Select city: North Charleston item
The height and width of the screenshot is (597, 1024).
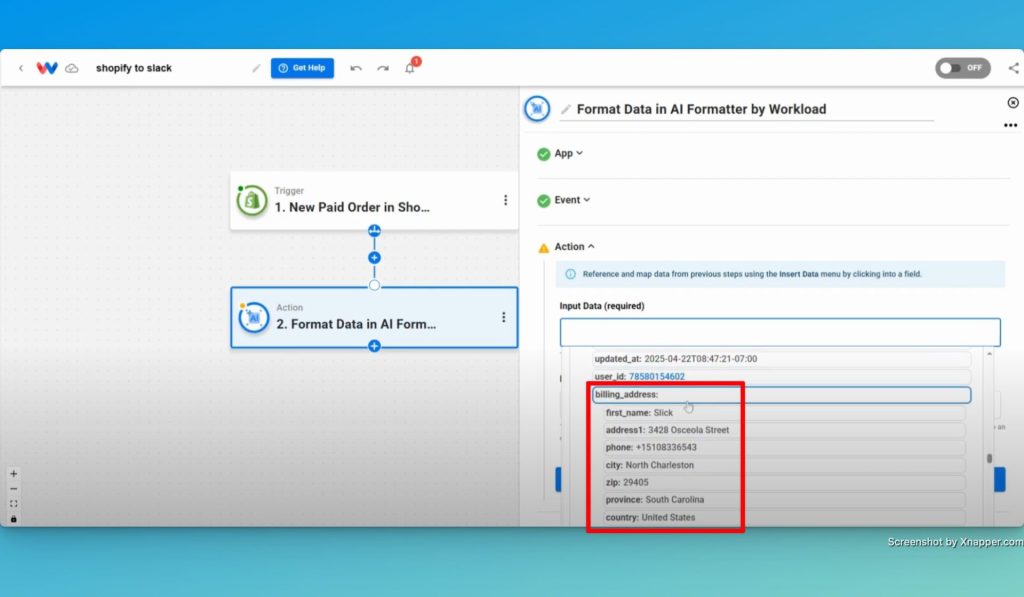point(784,465)
